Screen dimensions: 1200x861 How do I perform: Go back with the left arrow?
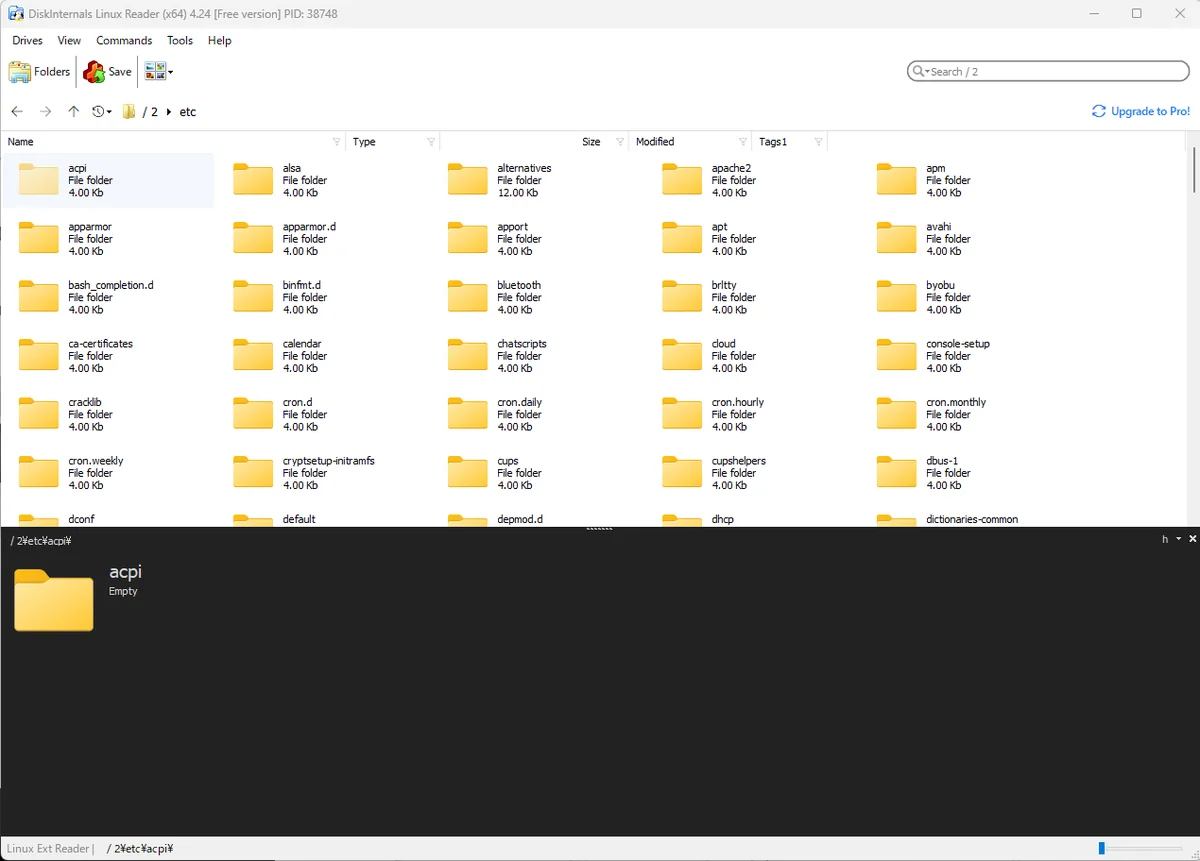pyautogui.click(x=17, y=112)
